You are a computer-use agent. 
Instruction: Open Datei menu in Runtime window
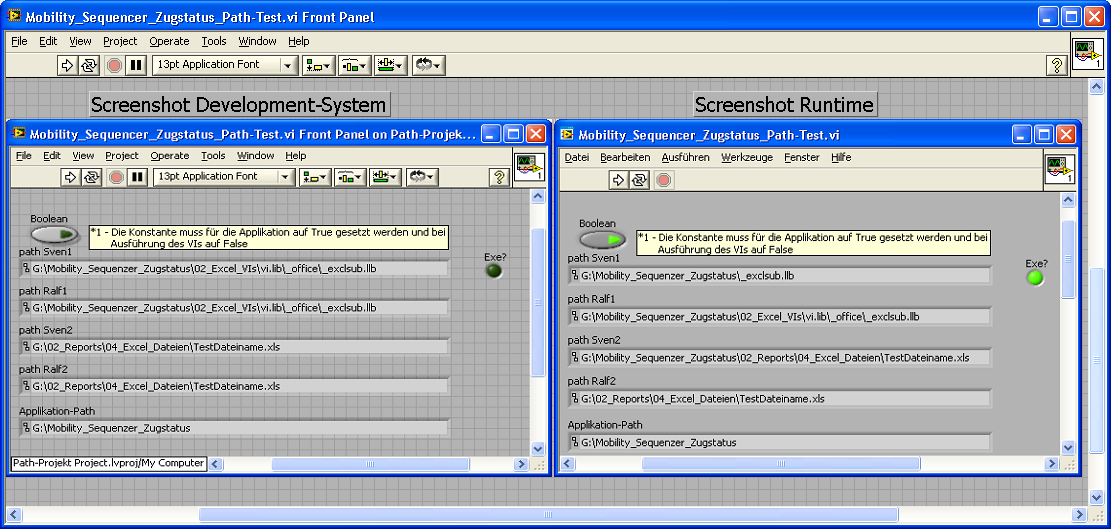coord(577,157)
